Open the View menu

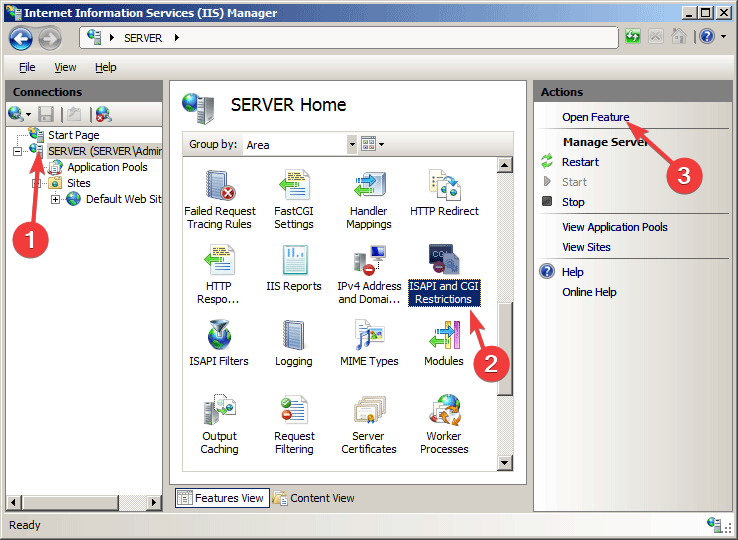coord(65,67)
